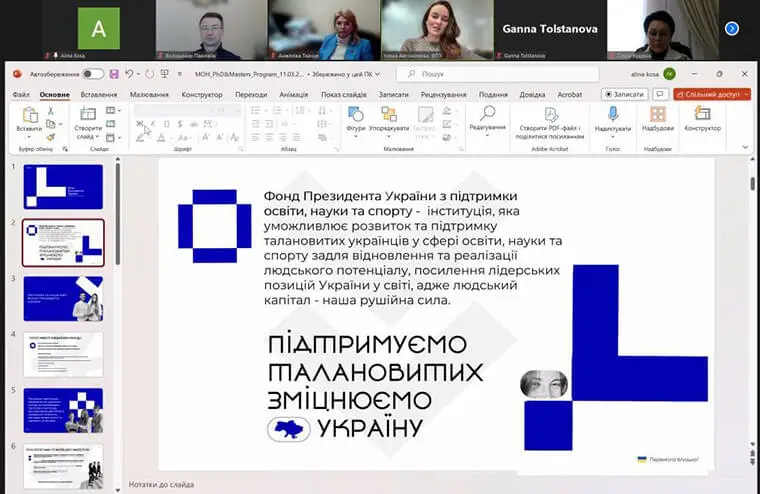Click the Вставити paste icon
The image size is (760, 494).
[30, 115]
